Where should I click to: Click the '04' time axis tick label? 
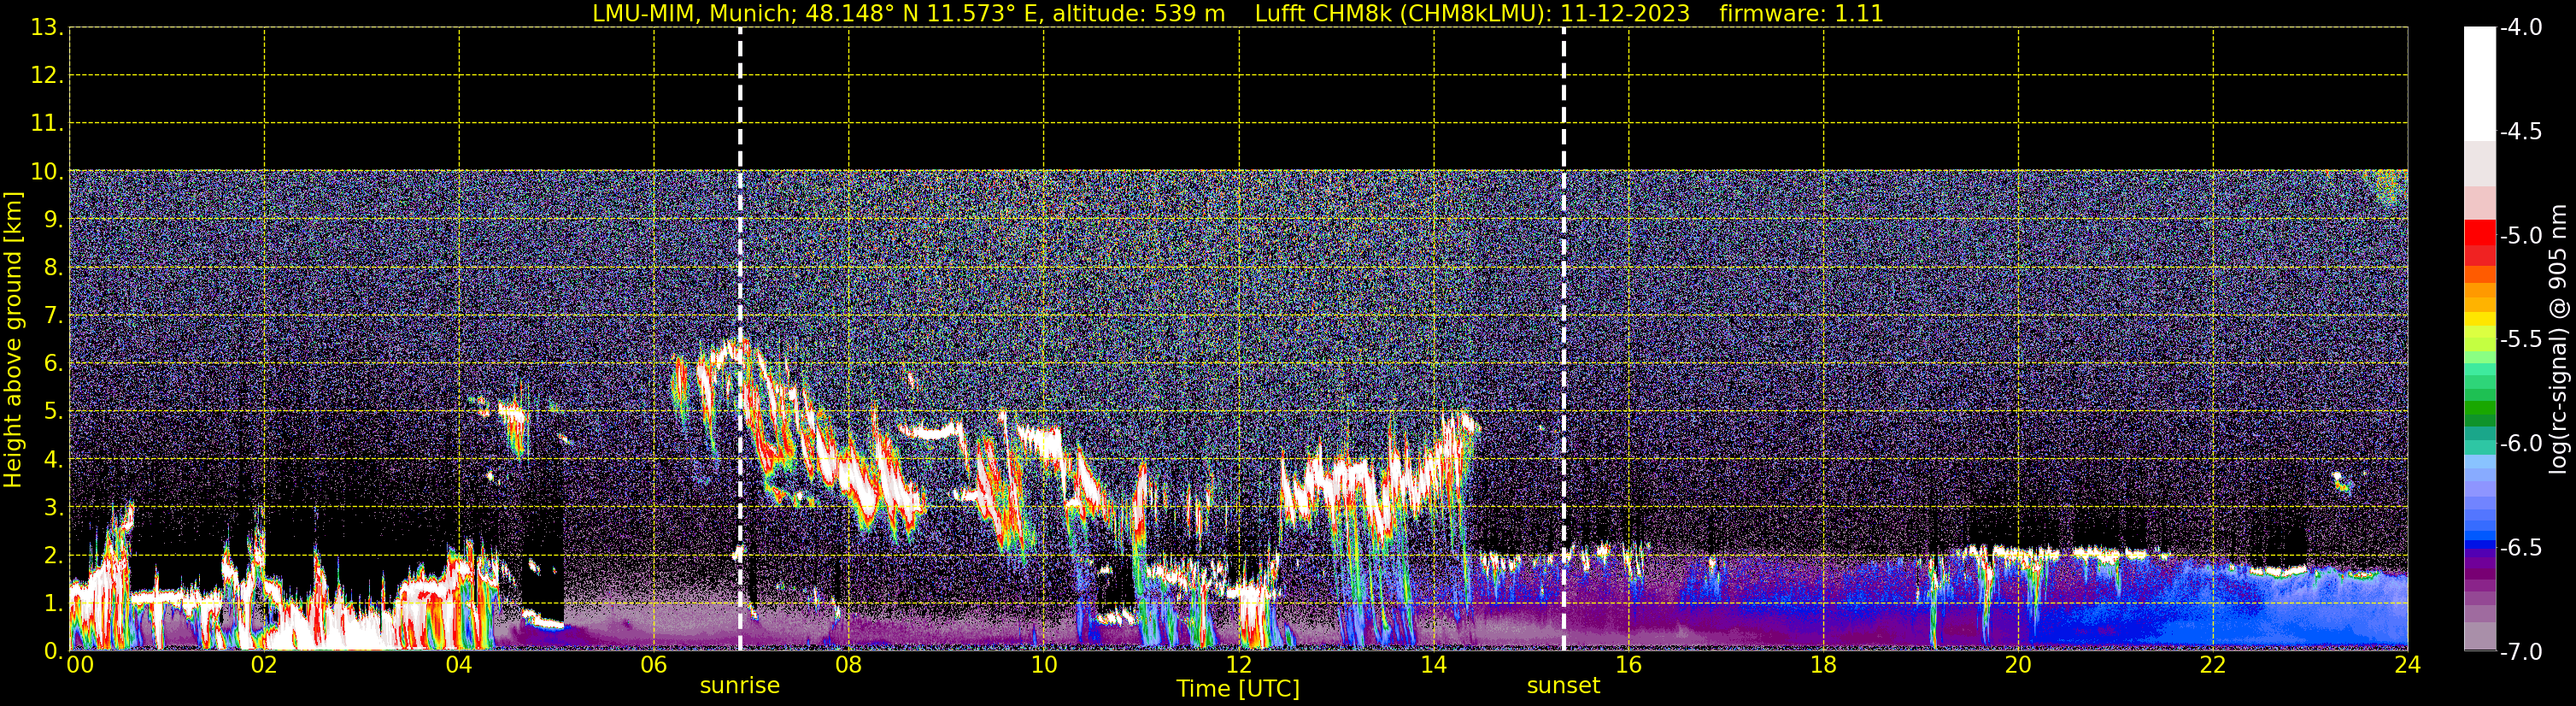click(x=459, y=665)
